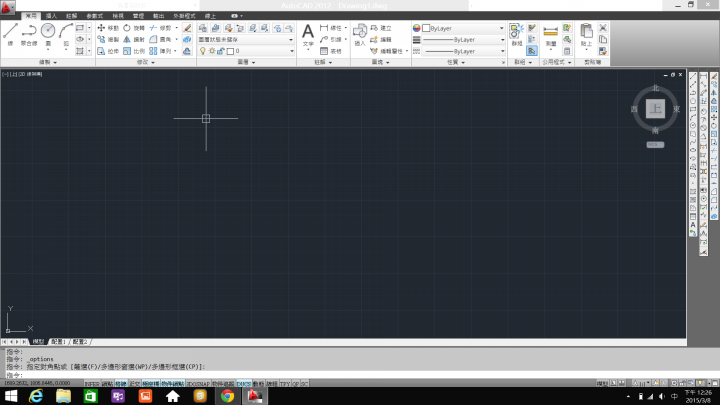Toggle layer freeze sun icon
The image size is (720, 405).
click(x=212, y=51)
